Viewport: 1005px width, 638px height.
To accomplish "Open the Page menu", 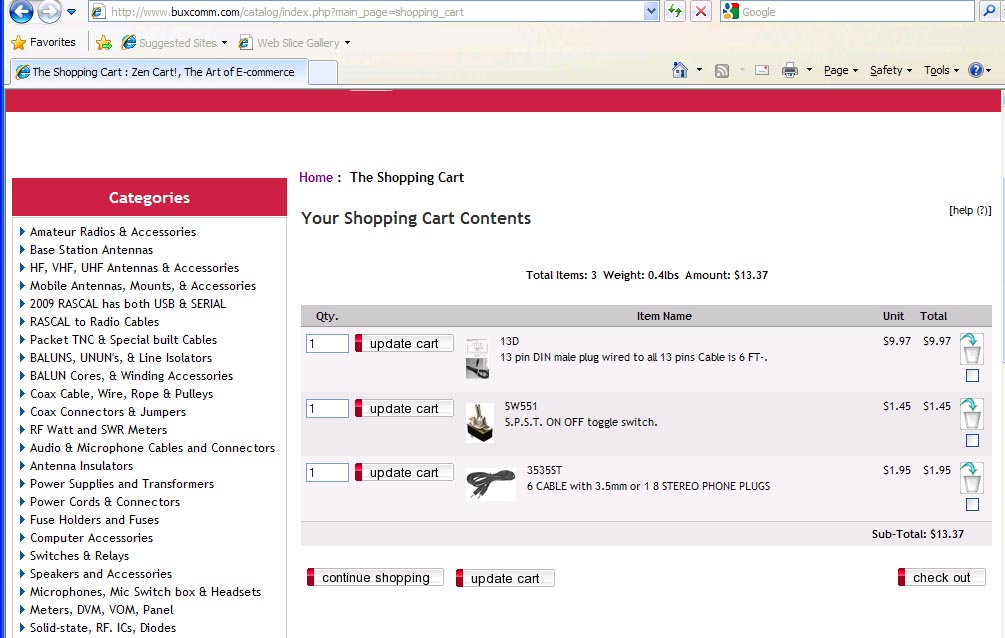I will click(841, 71).
